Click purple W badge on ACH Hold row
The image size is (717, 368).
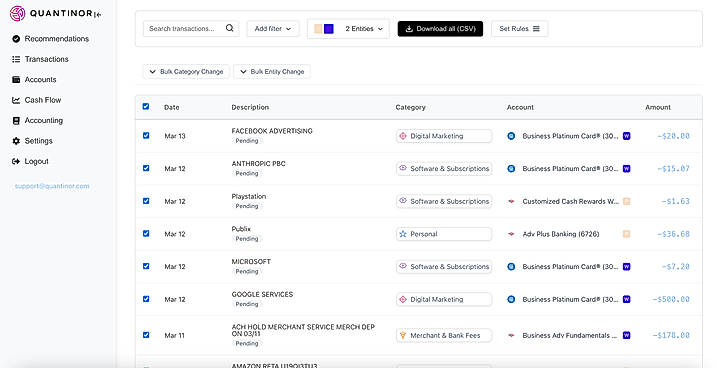626,335
